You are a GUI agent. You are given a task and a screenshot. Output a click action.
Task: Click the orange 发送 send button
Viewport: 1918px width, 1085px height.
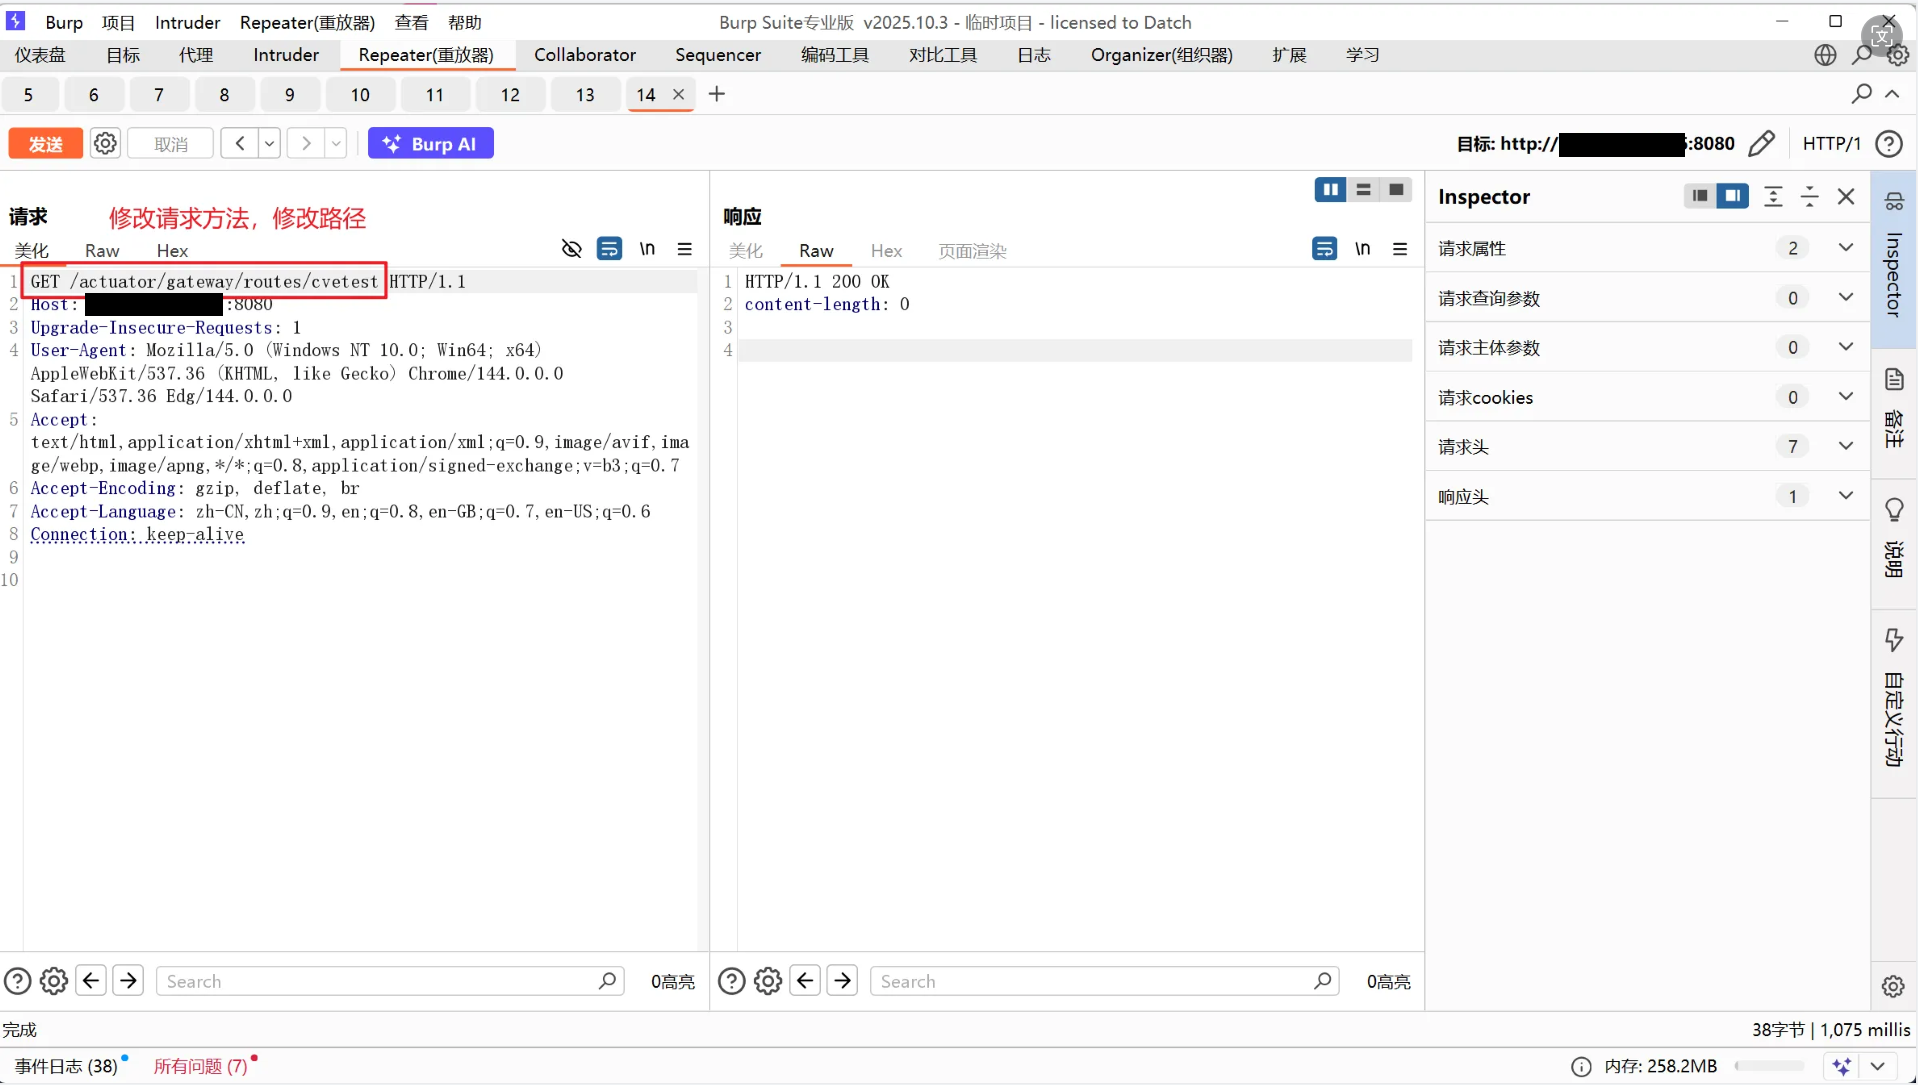click(x=45, y=144)
